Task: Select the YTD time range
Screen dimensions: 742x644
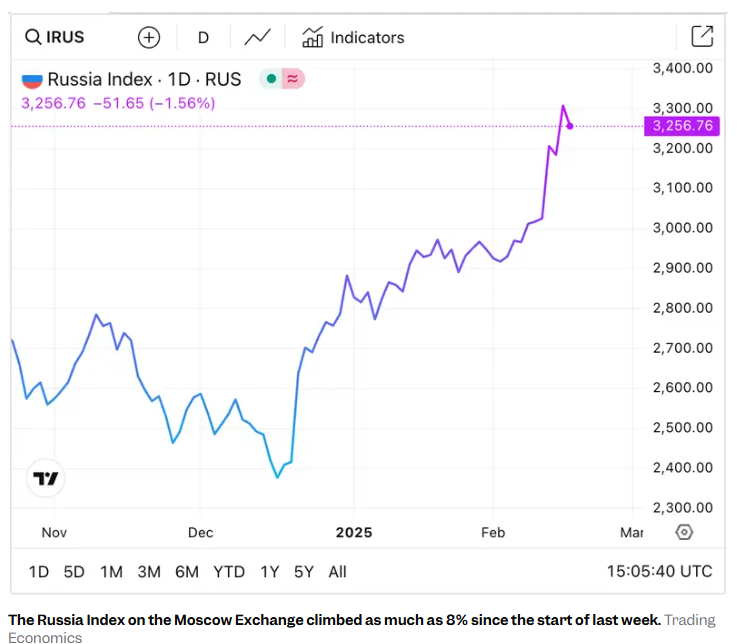Action: pos(229,572)
